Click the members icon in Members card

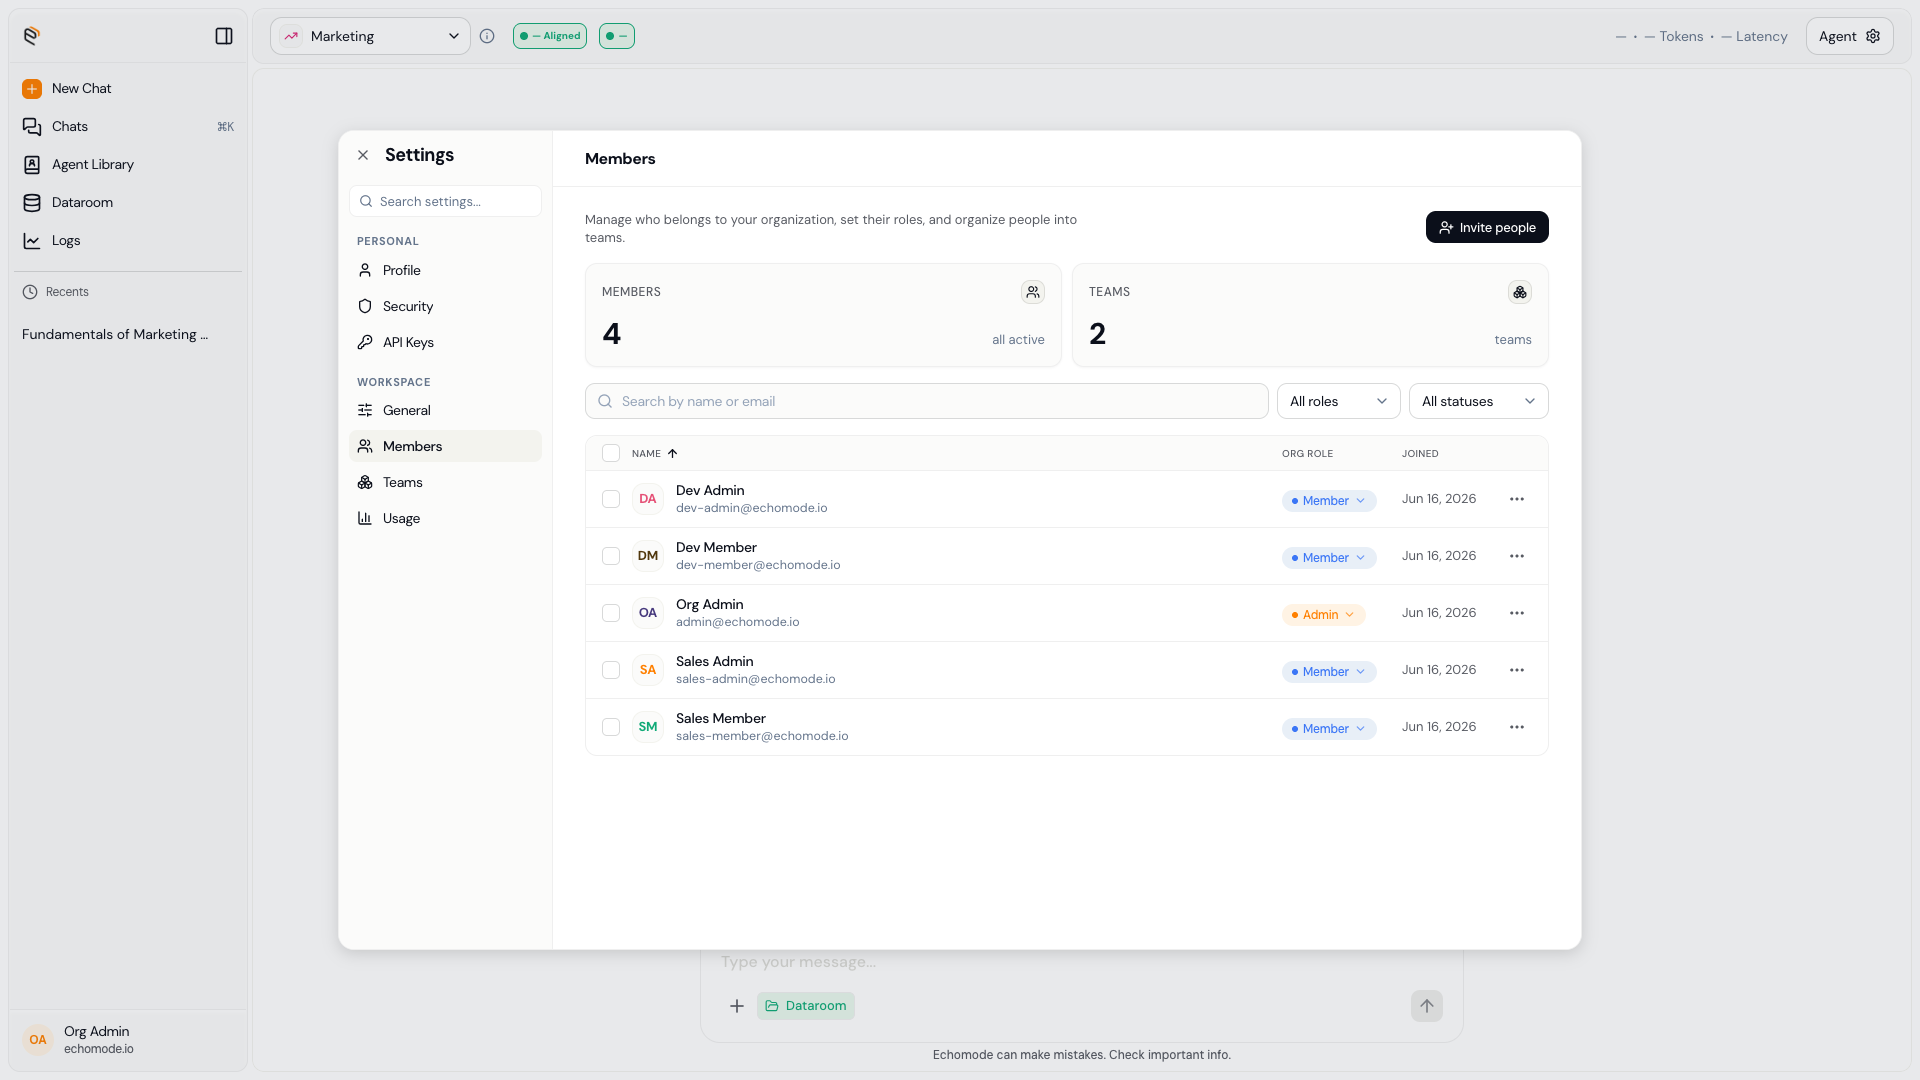[x=1033, y=292]
